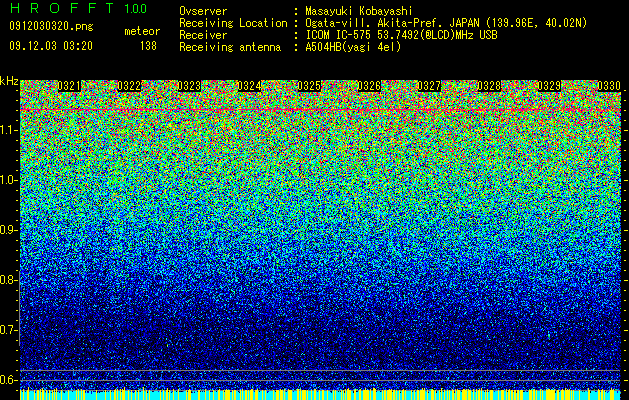Click the meteor count 138
The image size is (629, 400).
[x=148, y=46]
